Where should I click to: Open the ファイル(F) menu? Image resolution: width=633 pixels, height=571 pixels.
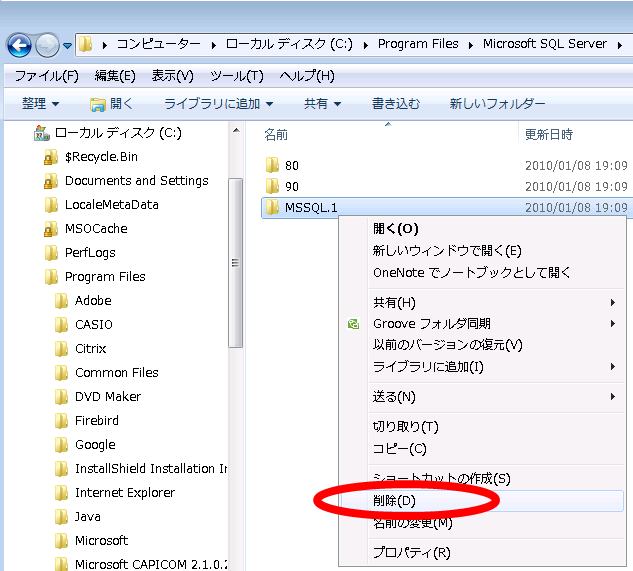click(47, 76)
